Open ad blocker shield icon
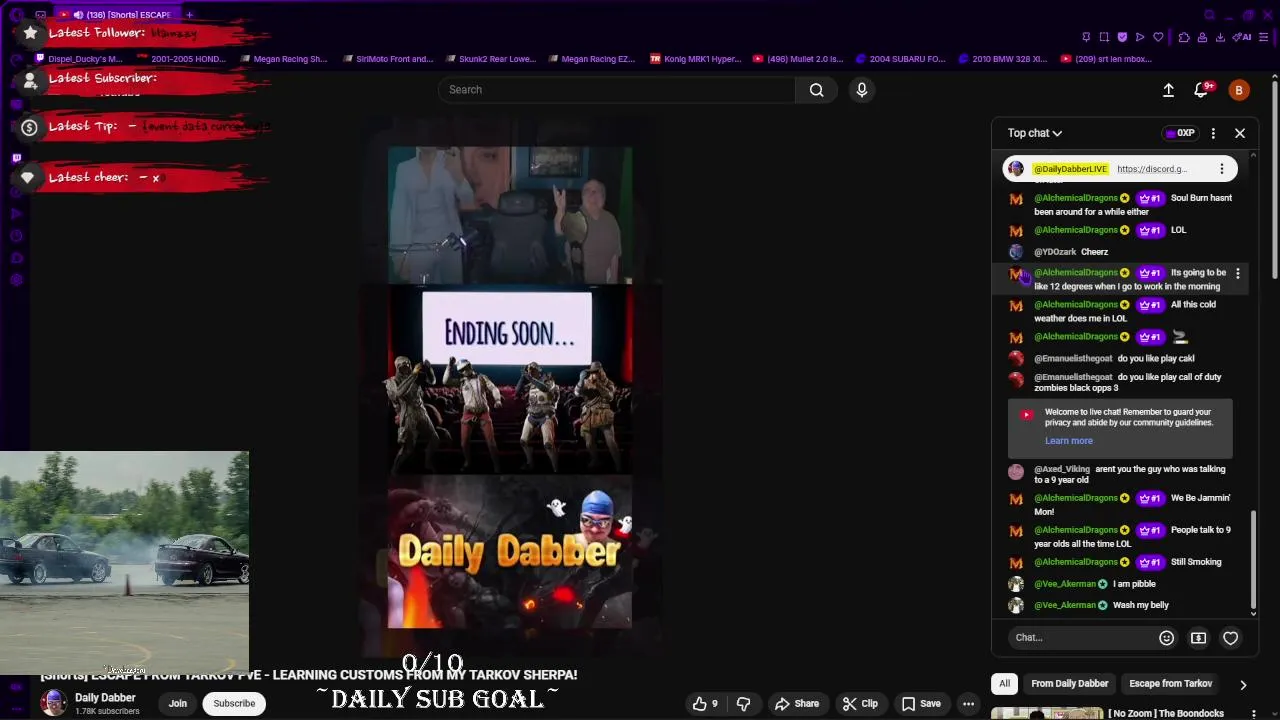 point(1122,38)
